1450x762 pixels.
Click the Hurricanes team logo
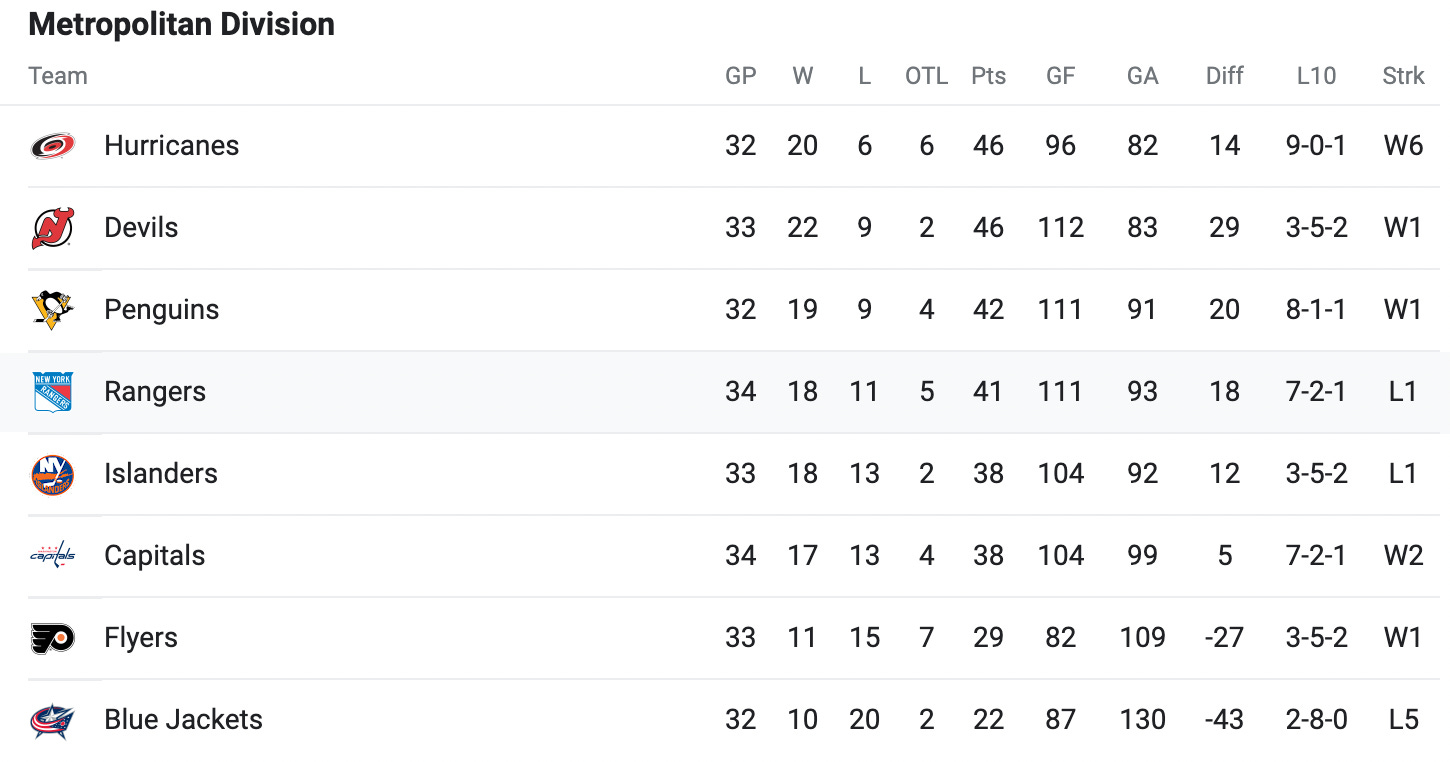52,146
